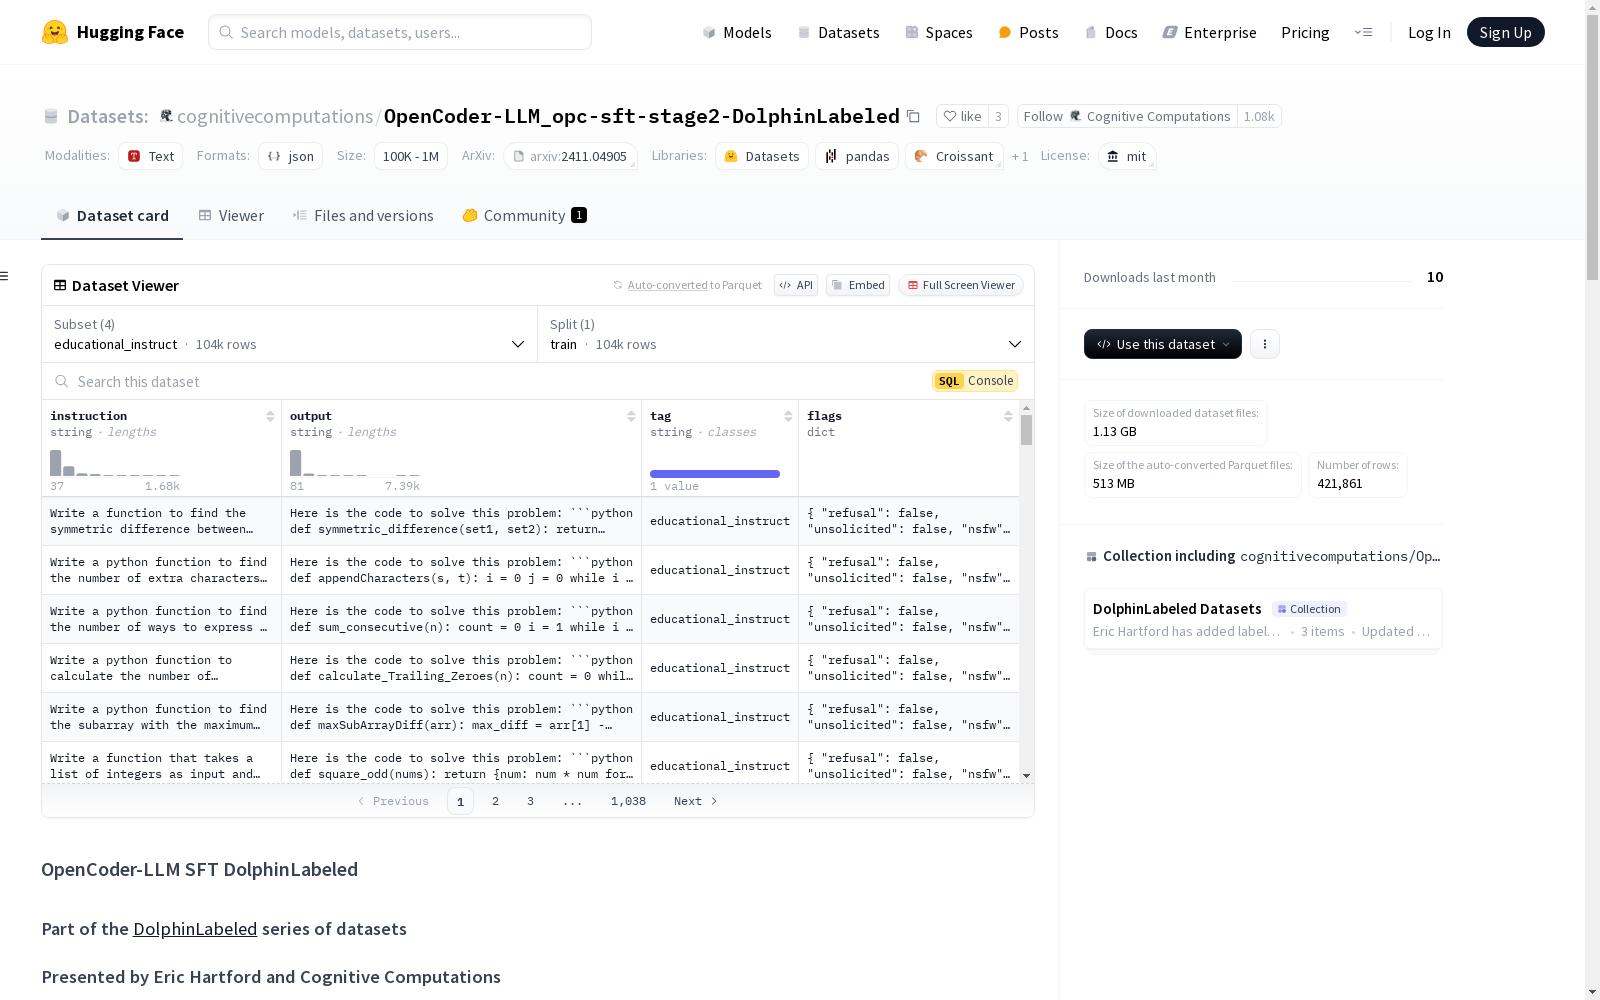This screenshot has width=1600, height=1000.
Task: Switch to the Viewer tab
Action: pyautogui.click(x=231, y=216)
